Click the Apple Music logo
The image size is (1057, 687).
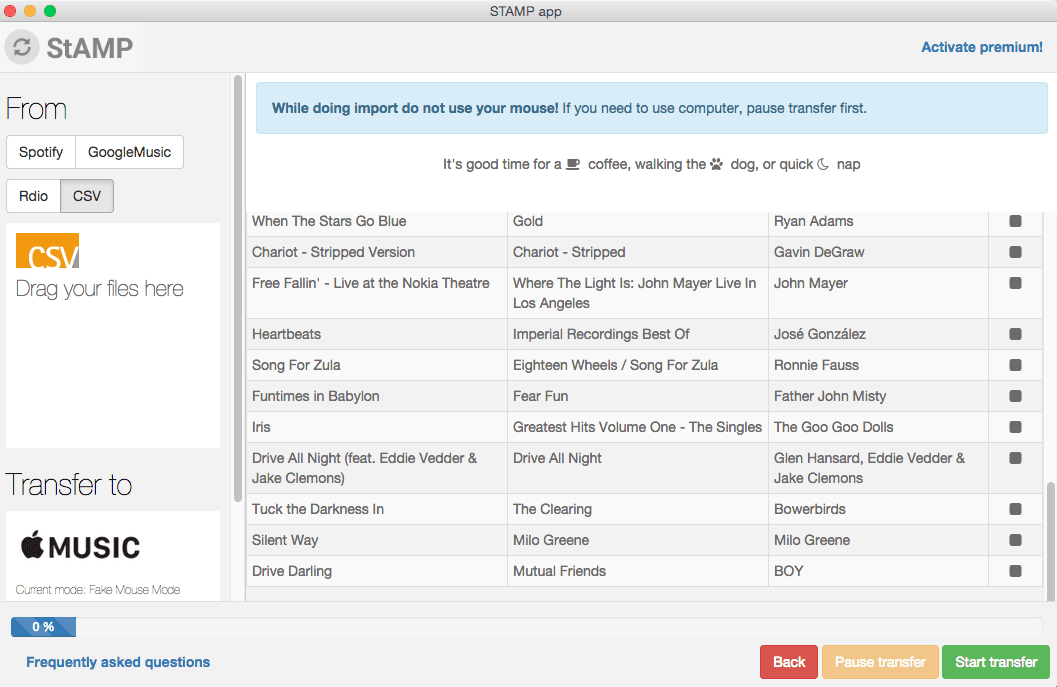(80, 545)
